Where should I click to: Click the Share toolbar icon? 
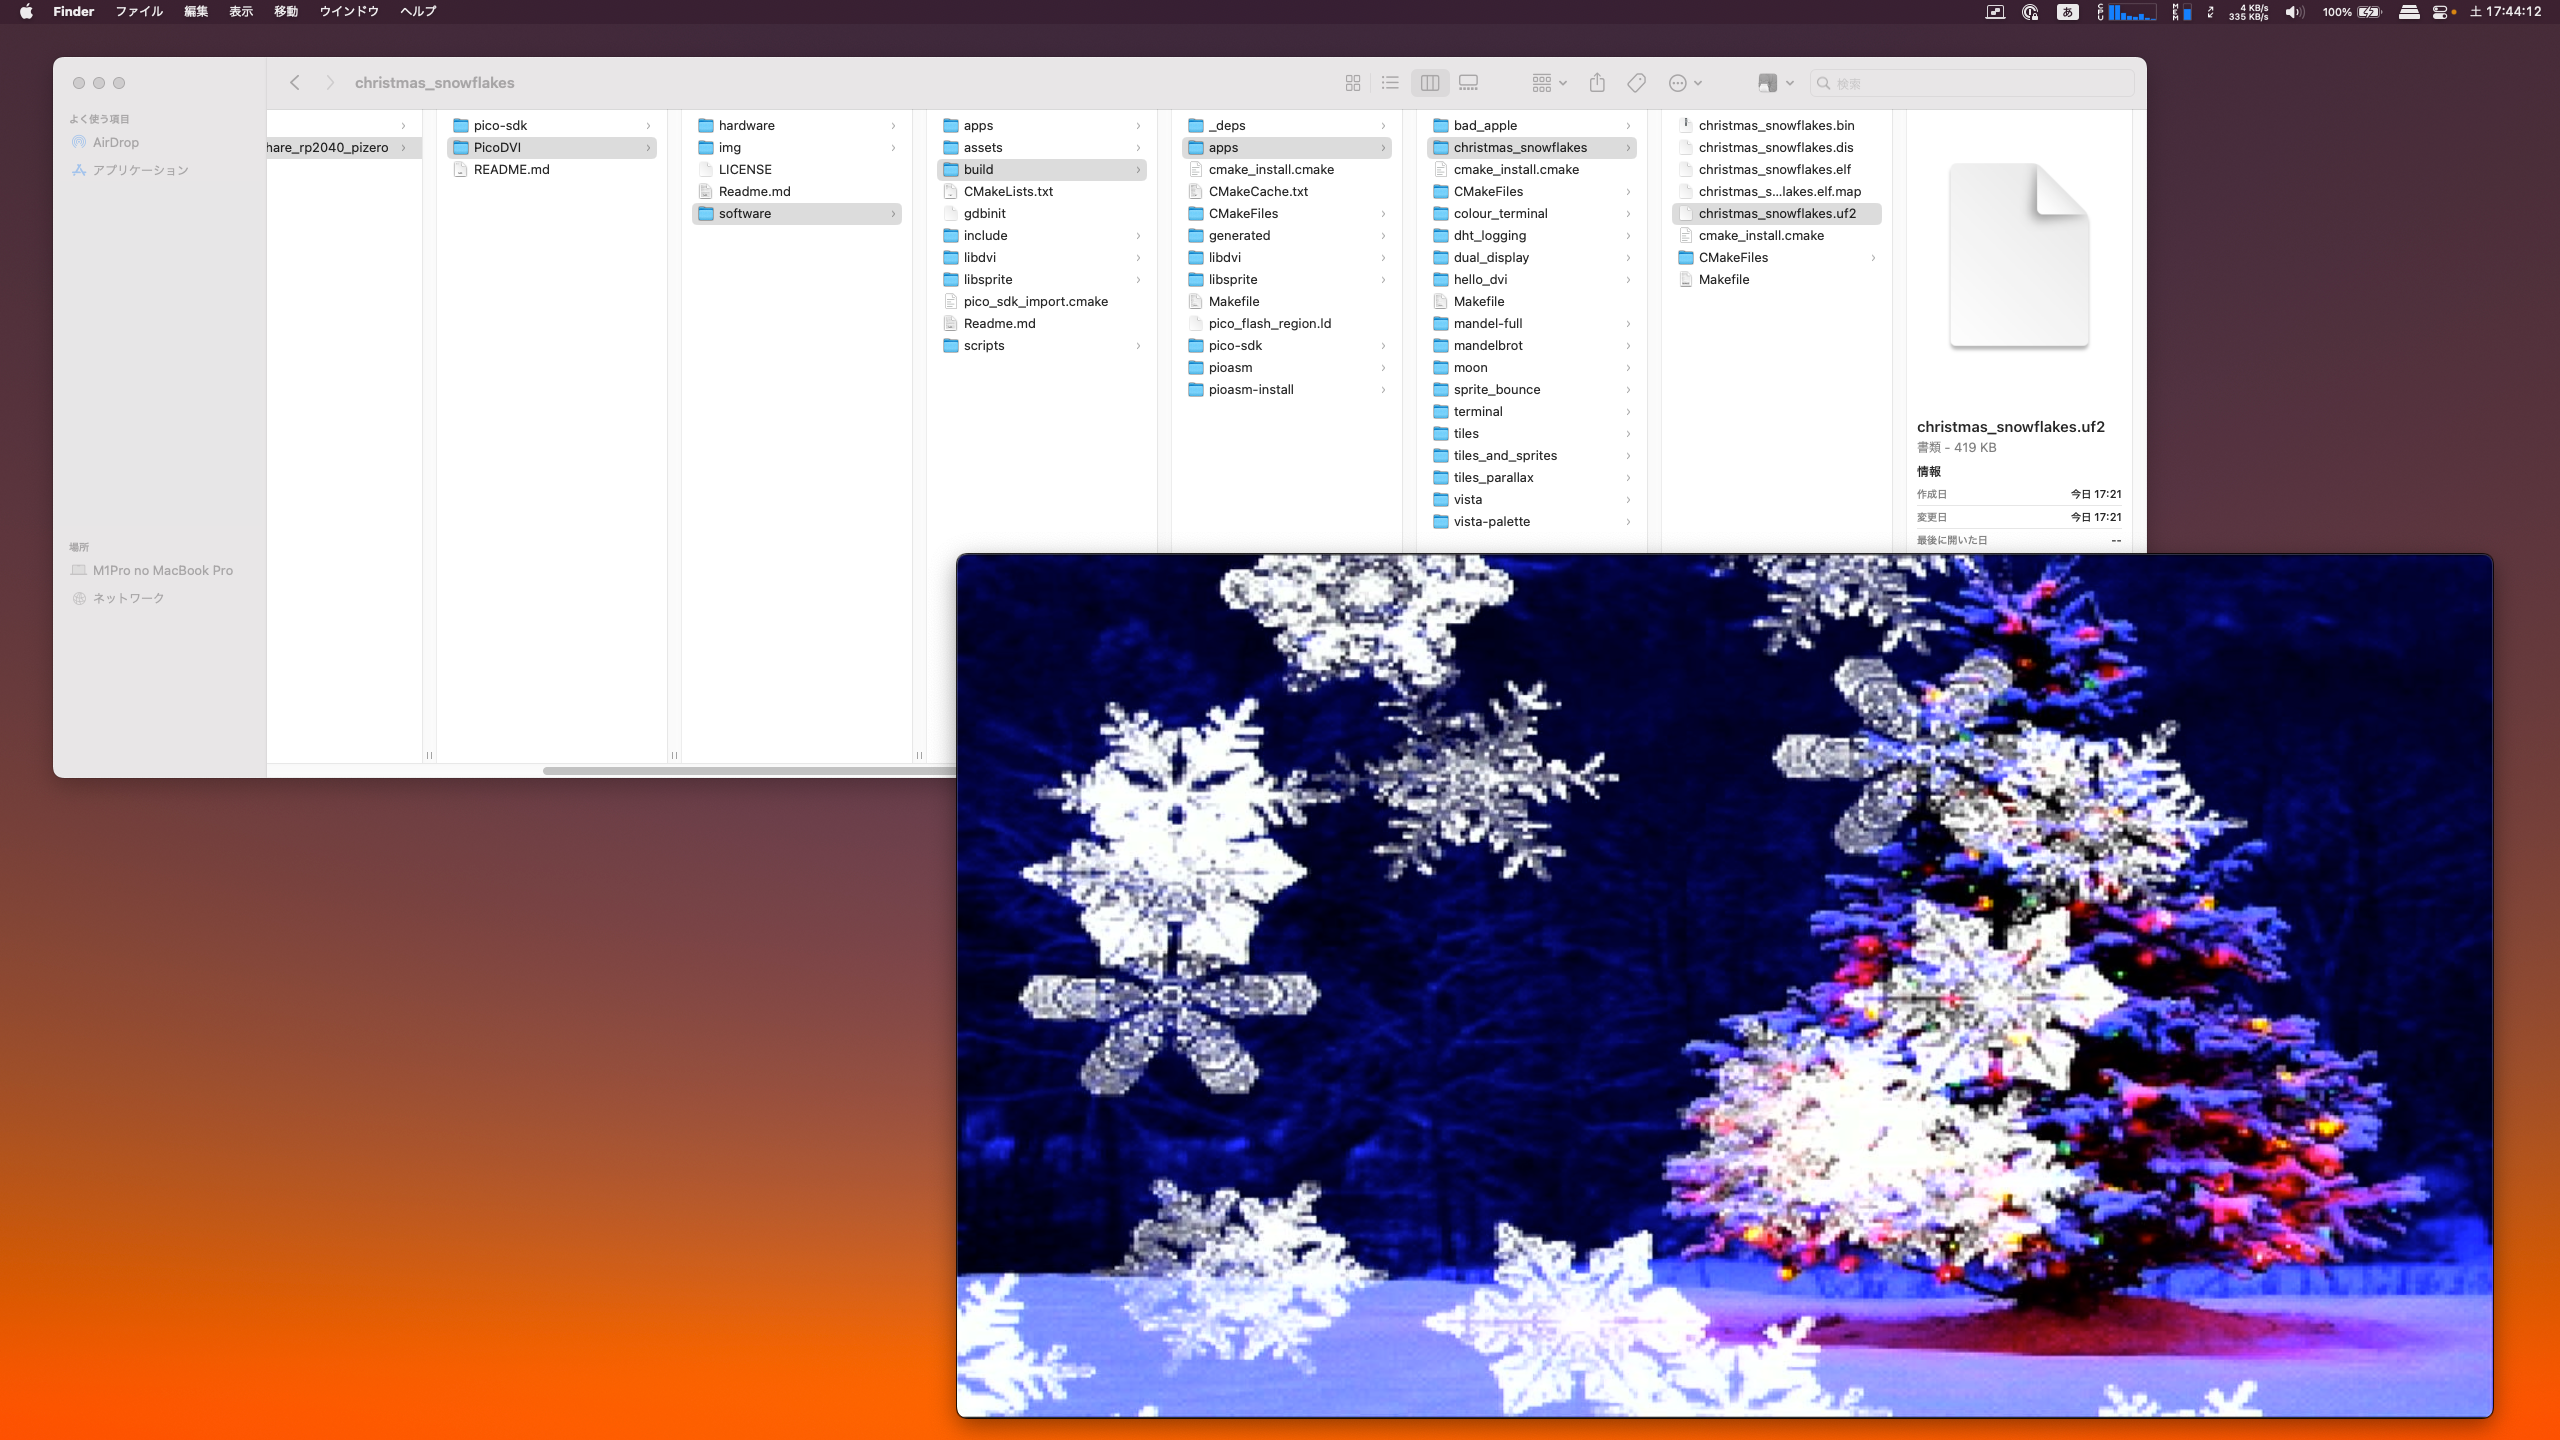[1597, 83]
